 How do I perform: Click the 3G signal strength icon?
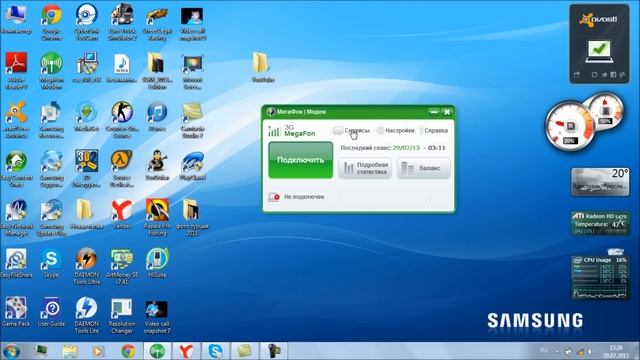click(274, 131)
